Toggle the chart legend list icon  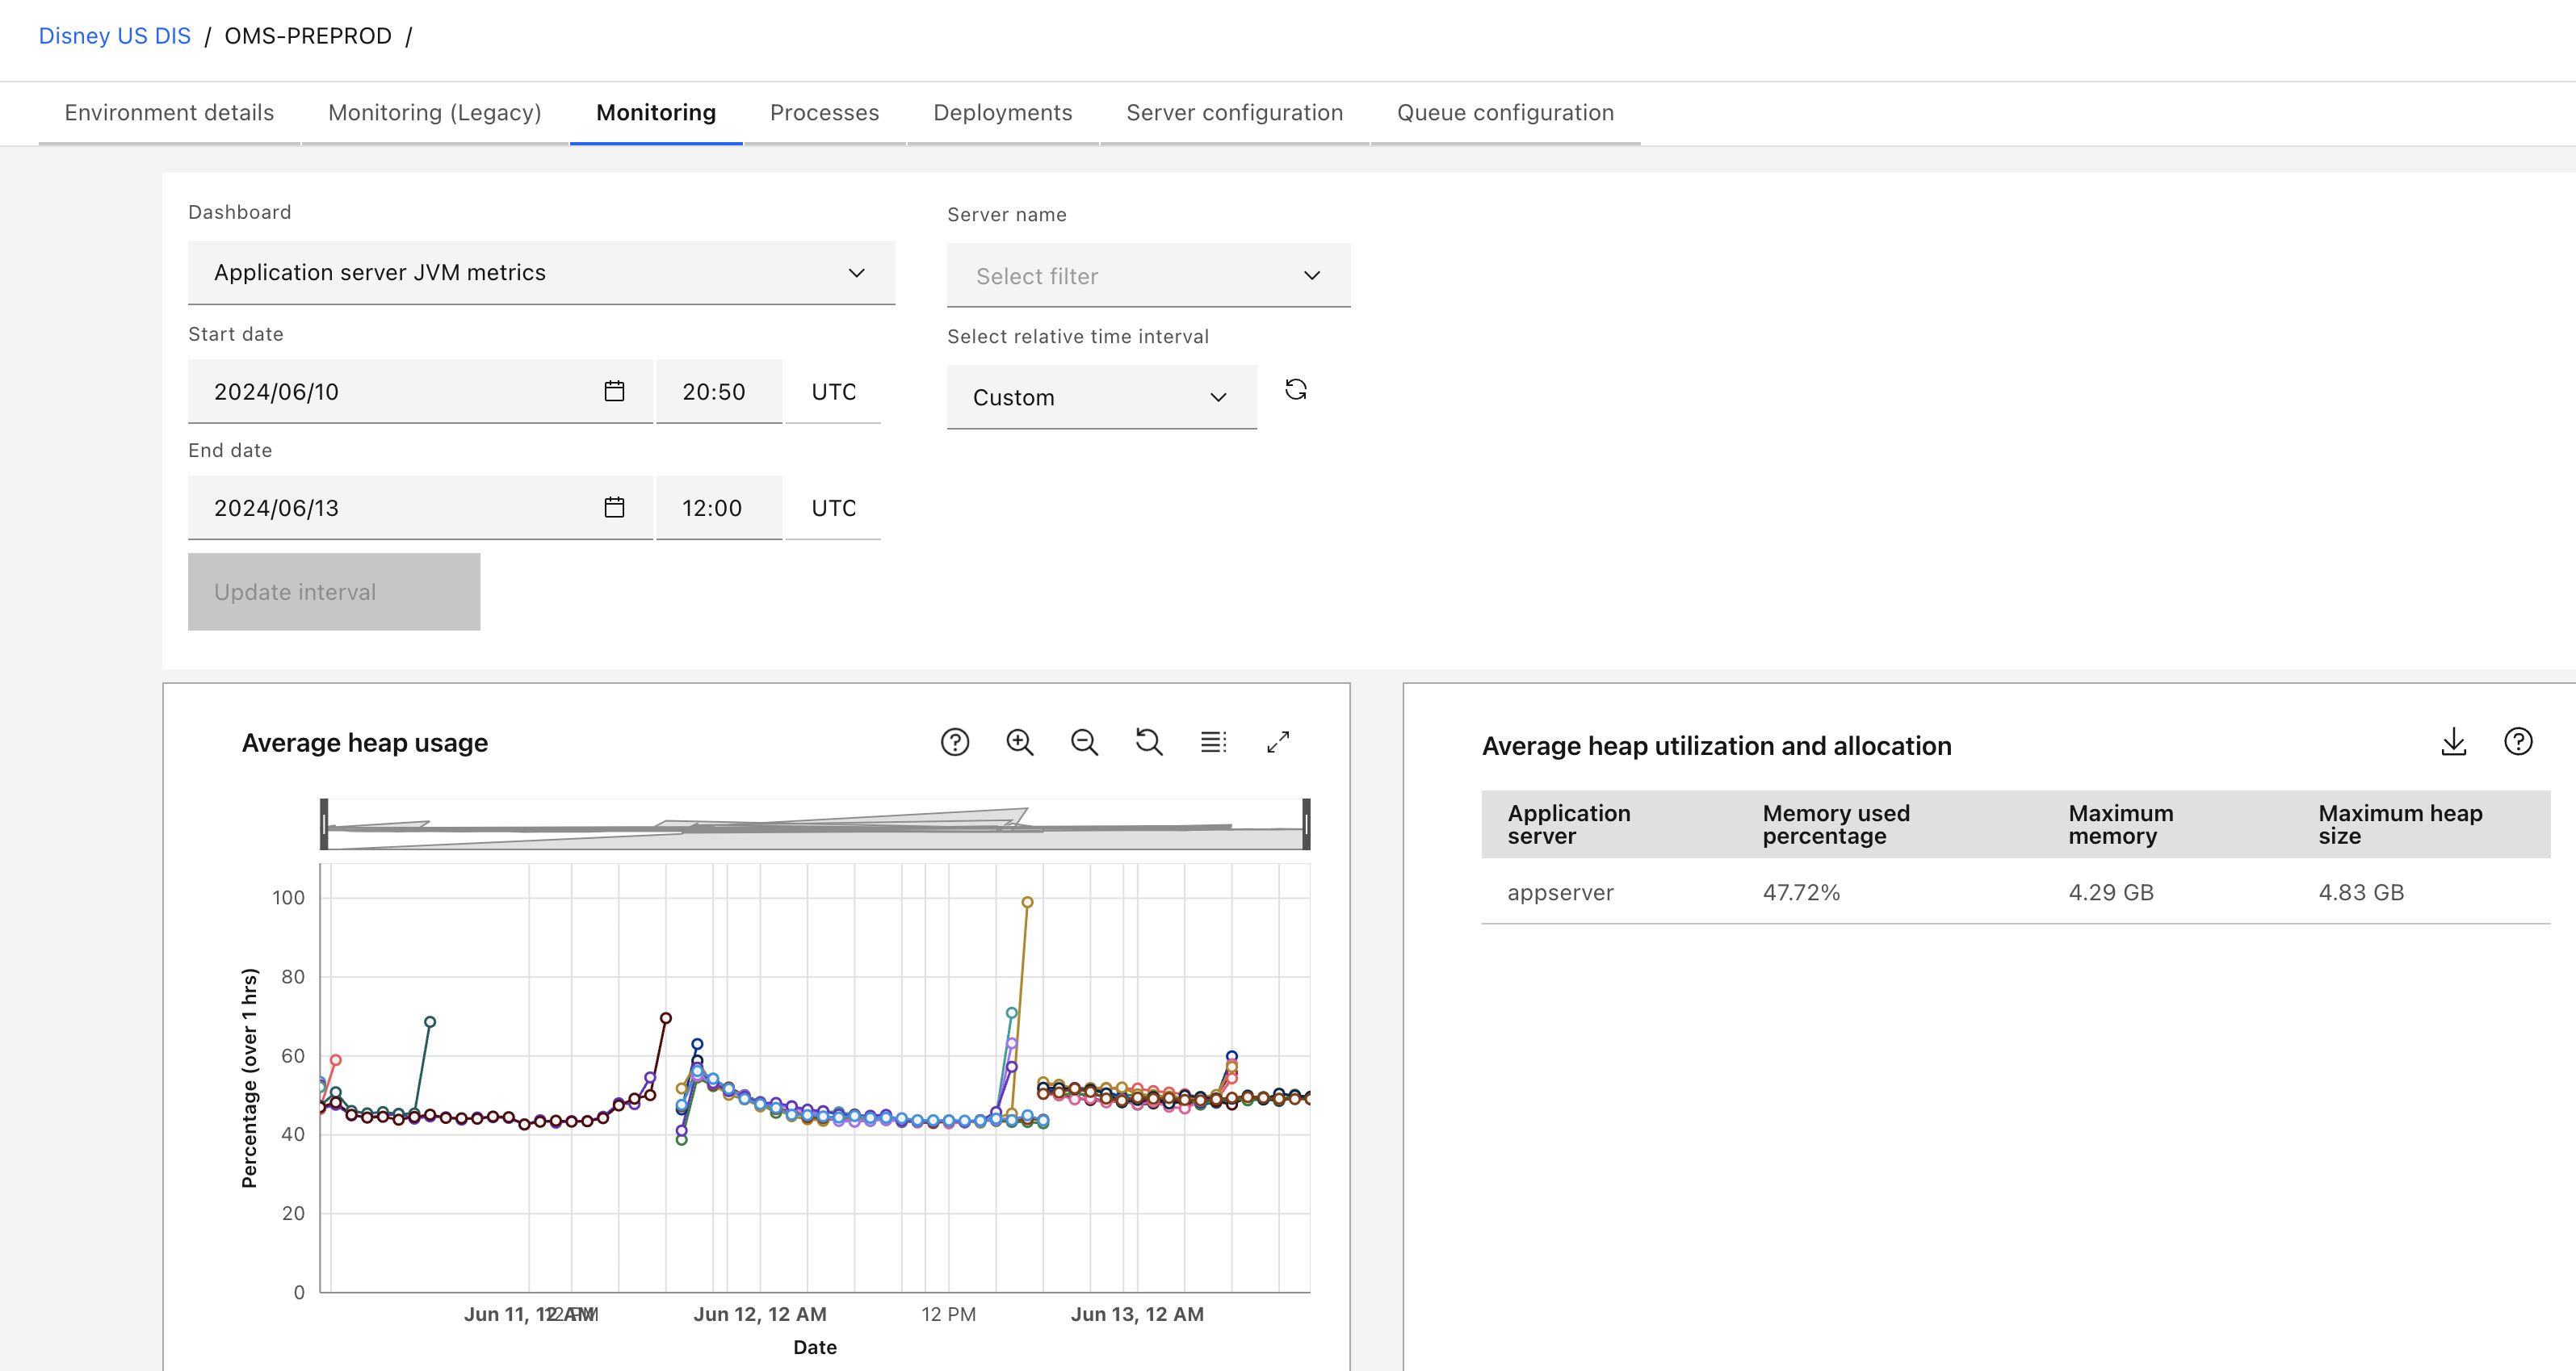tap(1213, 742)
